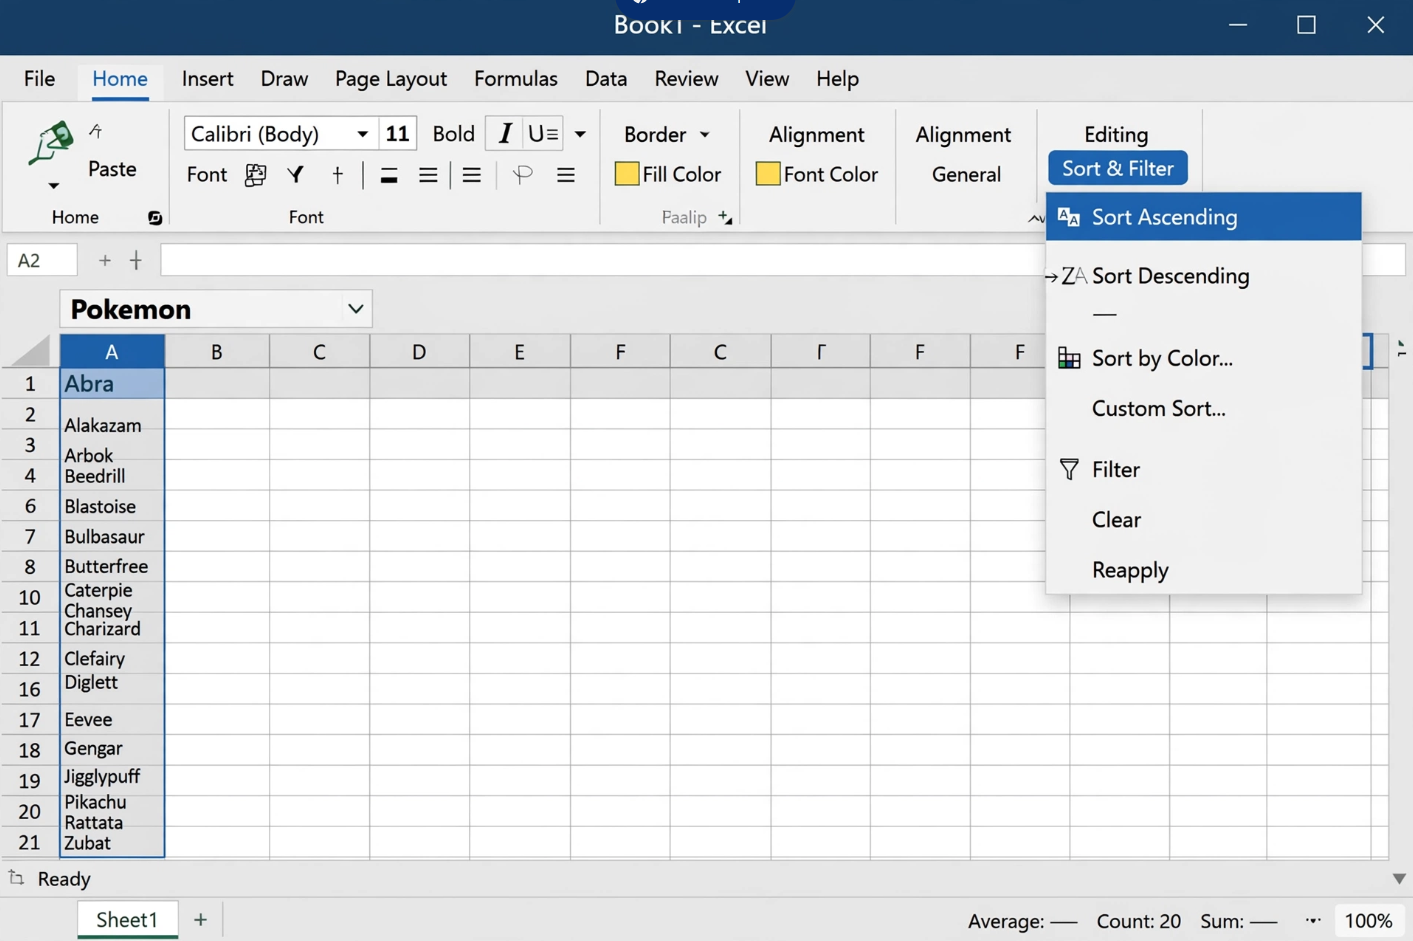Open the File tab

click(39, 79)
